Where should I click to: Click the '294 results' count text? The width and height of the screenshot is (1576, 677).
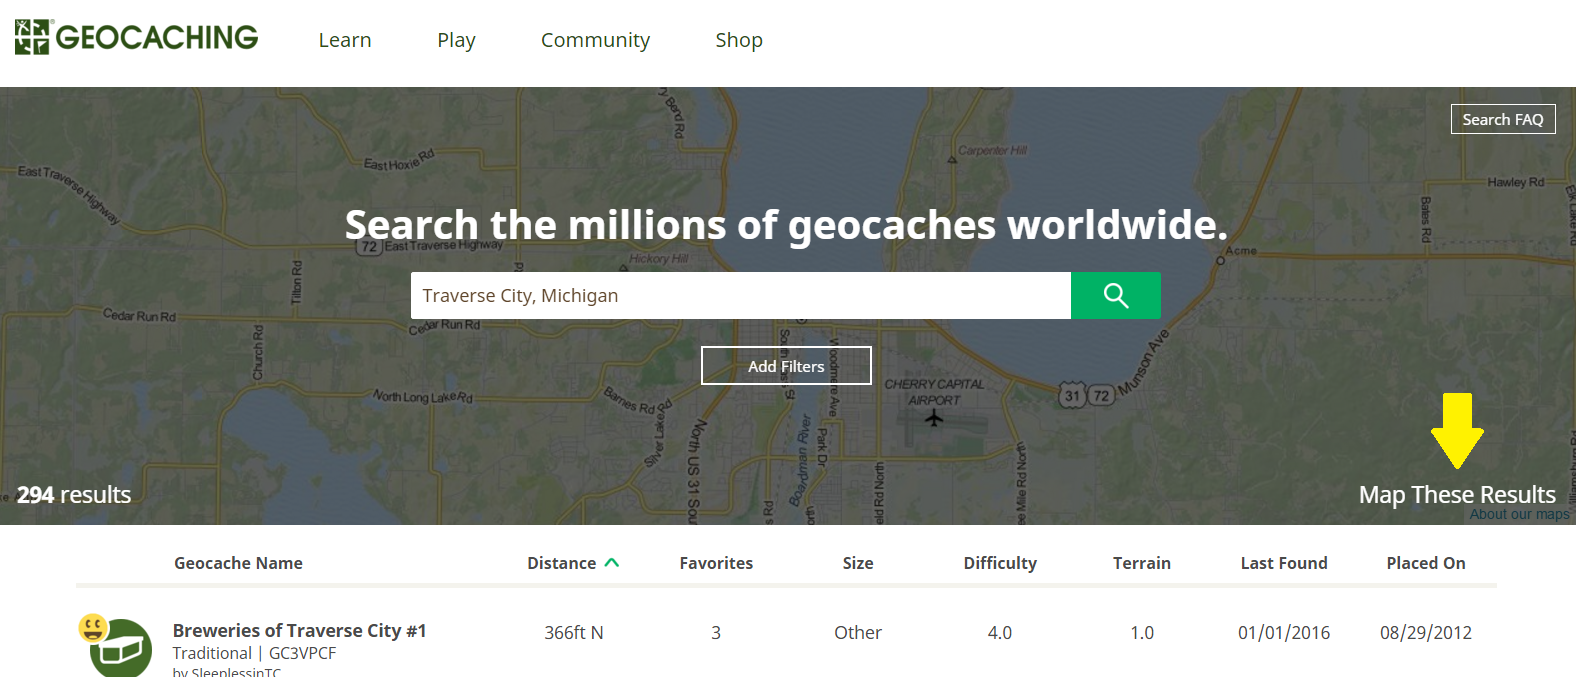tap(74, 495)
